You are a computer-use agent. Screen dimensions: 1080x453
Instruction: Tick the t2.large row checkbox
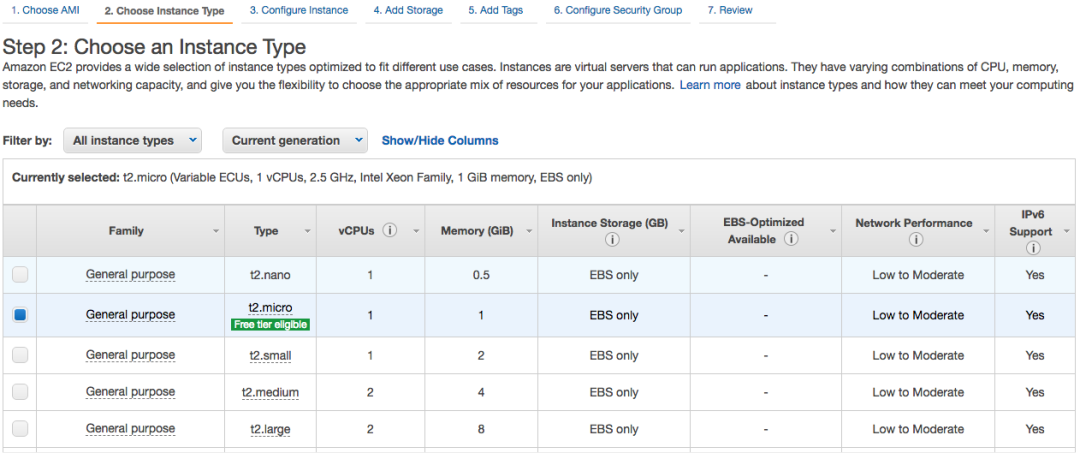coord(20,429)
